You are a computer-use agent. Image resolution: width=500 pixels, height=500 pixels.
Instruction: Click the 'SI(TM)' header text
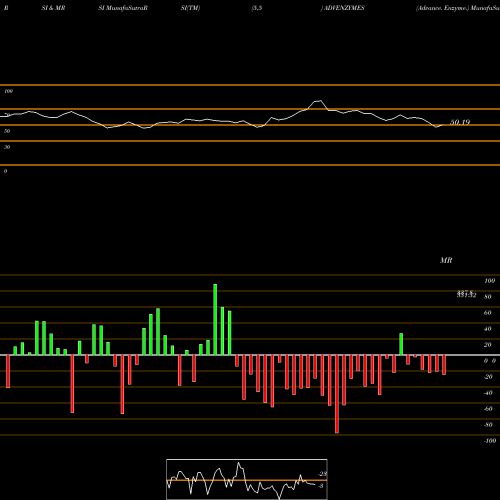coord(190,8)
